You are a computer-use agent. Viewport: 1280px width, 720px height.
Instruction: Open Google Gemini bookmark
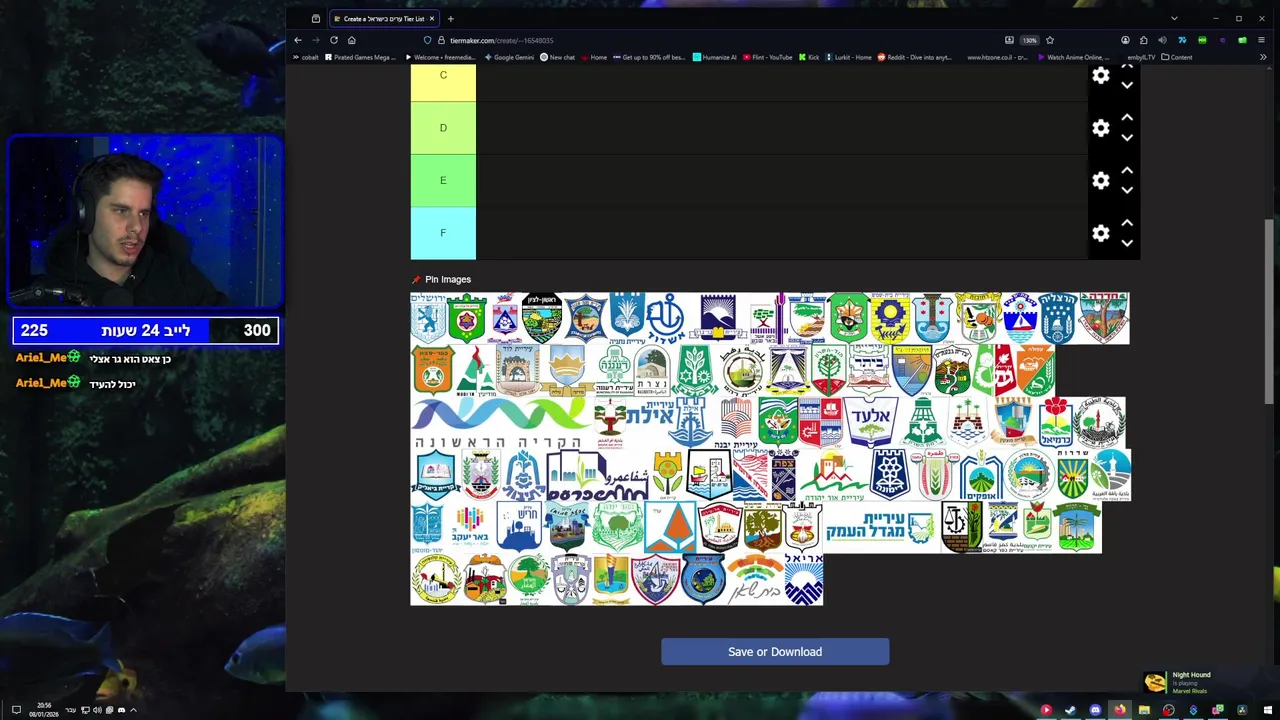510,57
